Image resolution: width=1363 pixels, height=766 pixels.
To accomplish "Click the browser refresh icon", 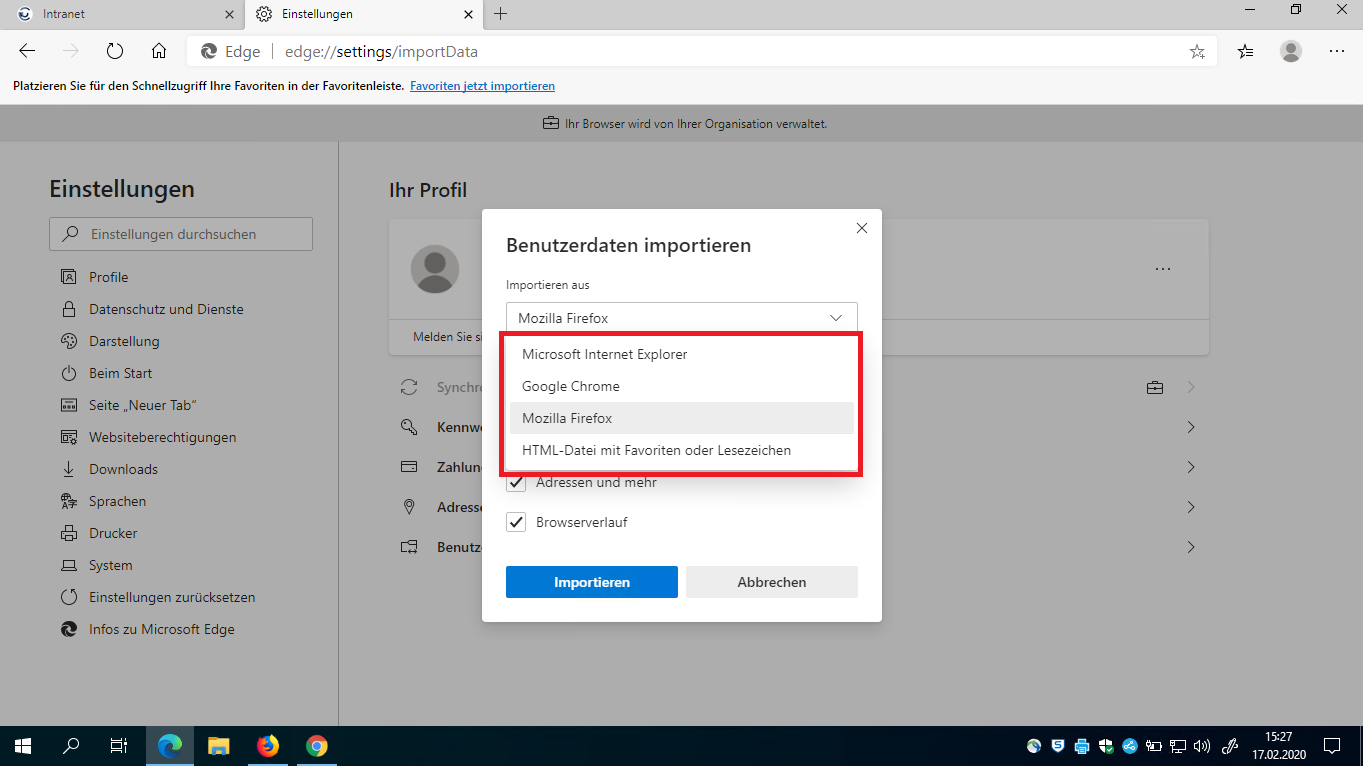I will click(114, 51).
